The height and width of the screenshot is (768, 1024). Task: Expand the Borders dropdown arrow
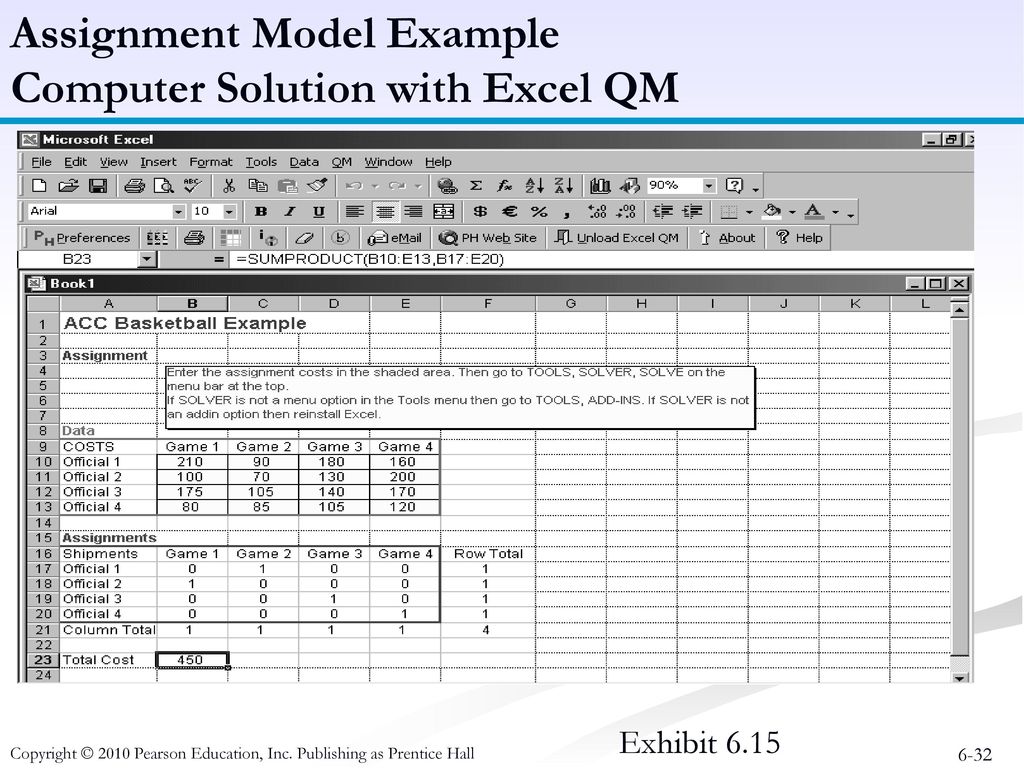[x=749, y=212]
